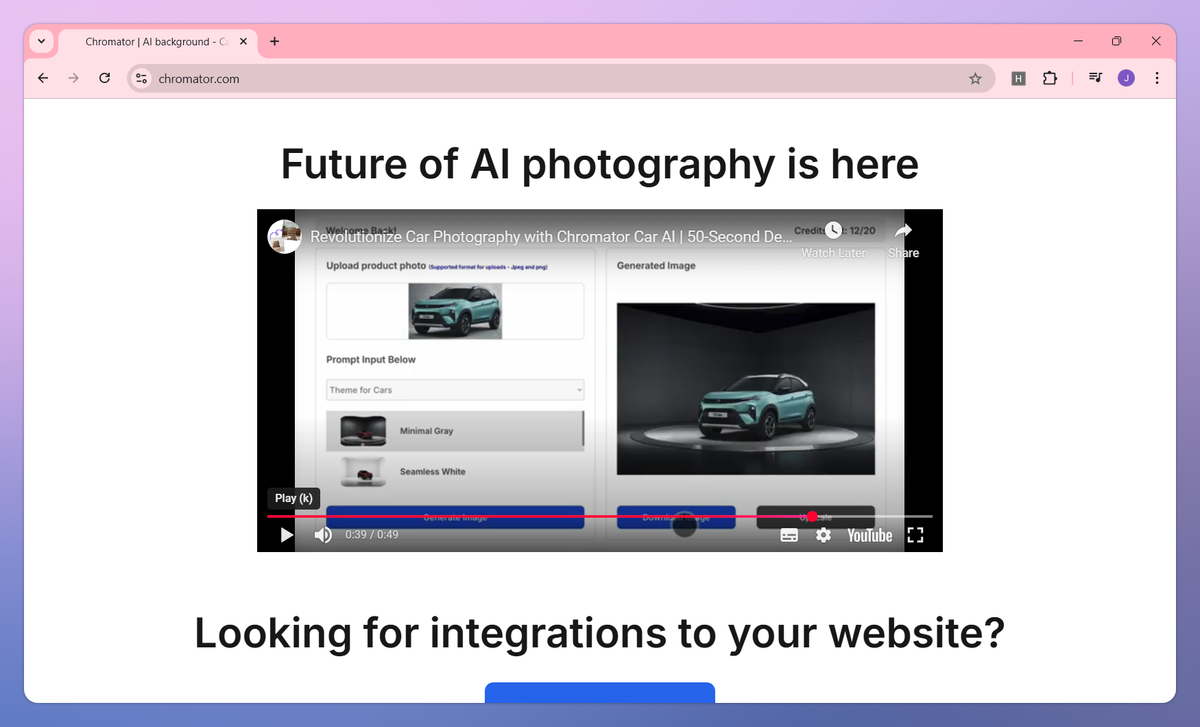Close the Chrome window
The height and width of the screenshot is (727, 1200).
1156,41
